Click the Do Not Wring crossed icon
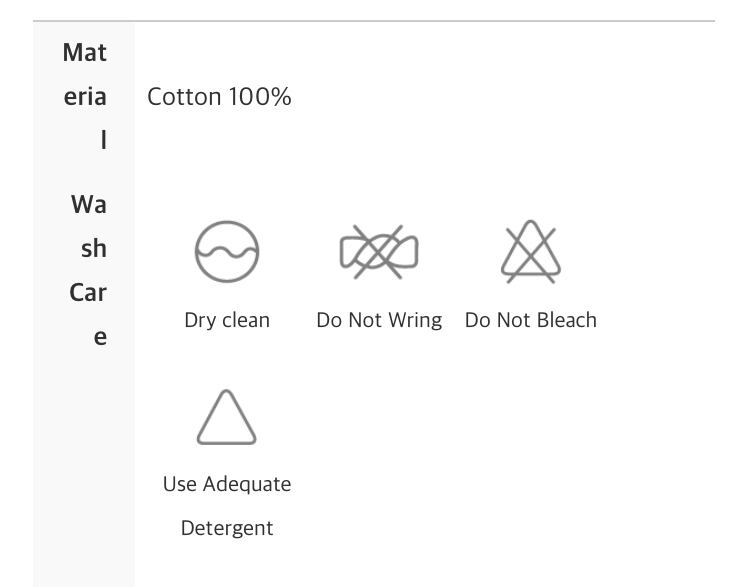Viewport: 750px width, 587px height. pyautogui.click(x=379, y=251)
